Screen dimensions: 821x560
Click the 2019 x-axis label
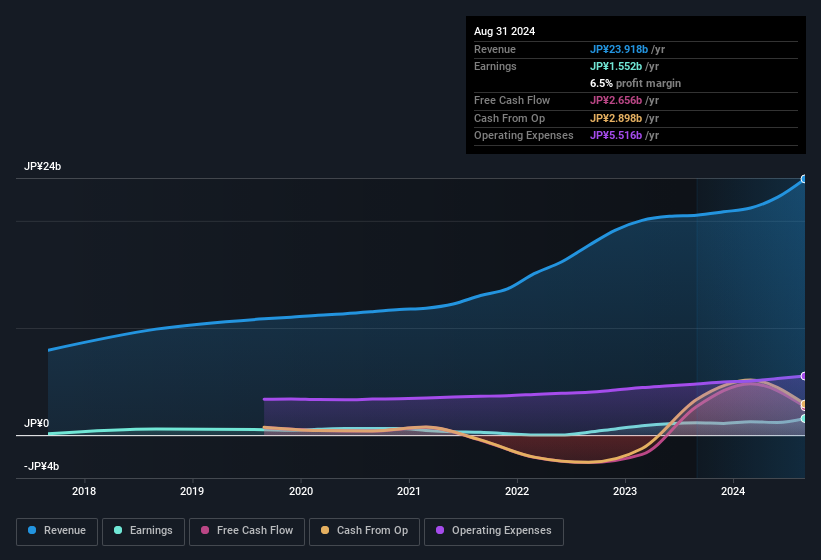point(192,491)
